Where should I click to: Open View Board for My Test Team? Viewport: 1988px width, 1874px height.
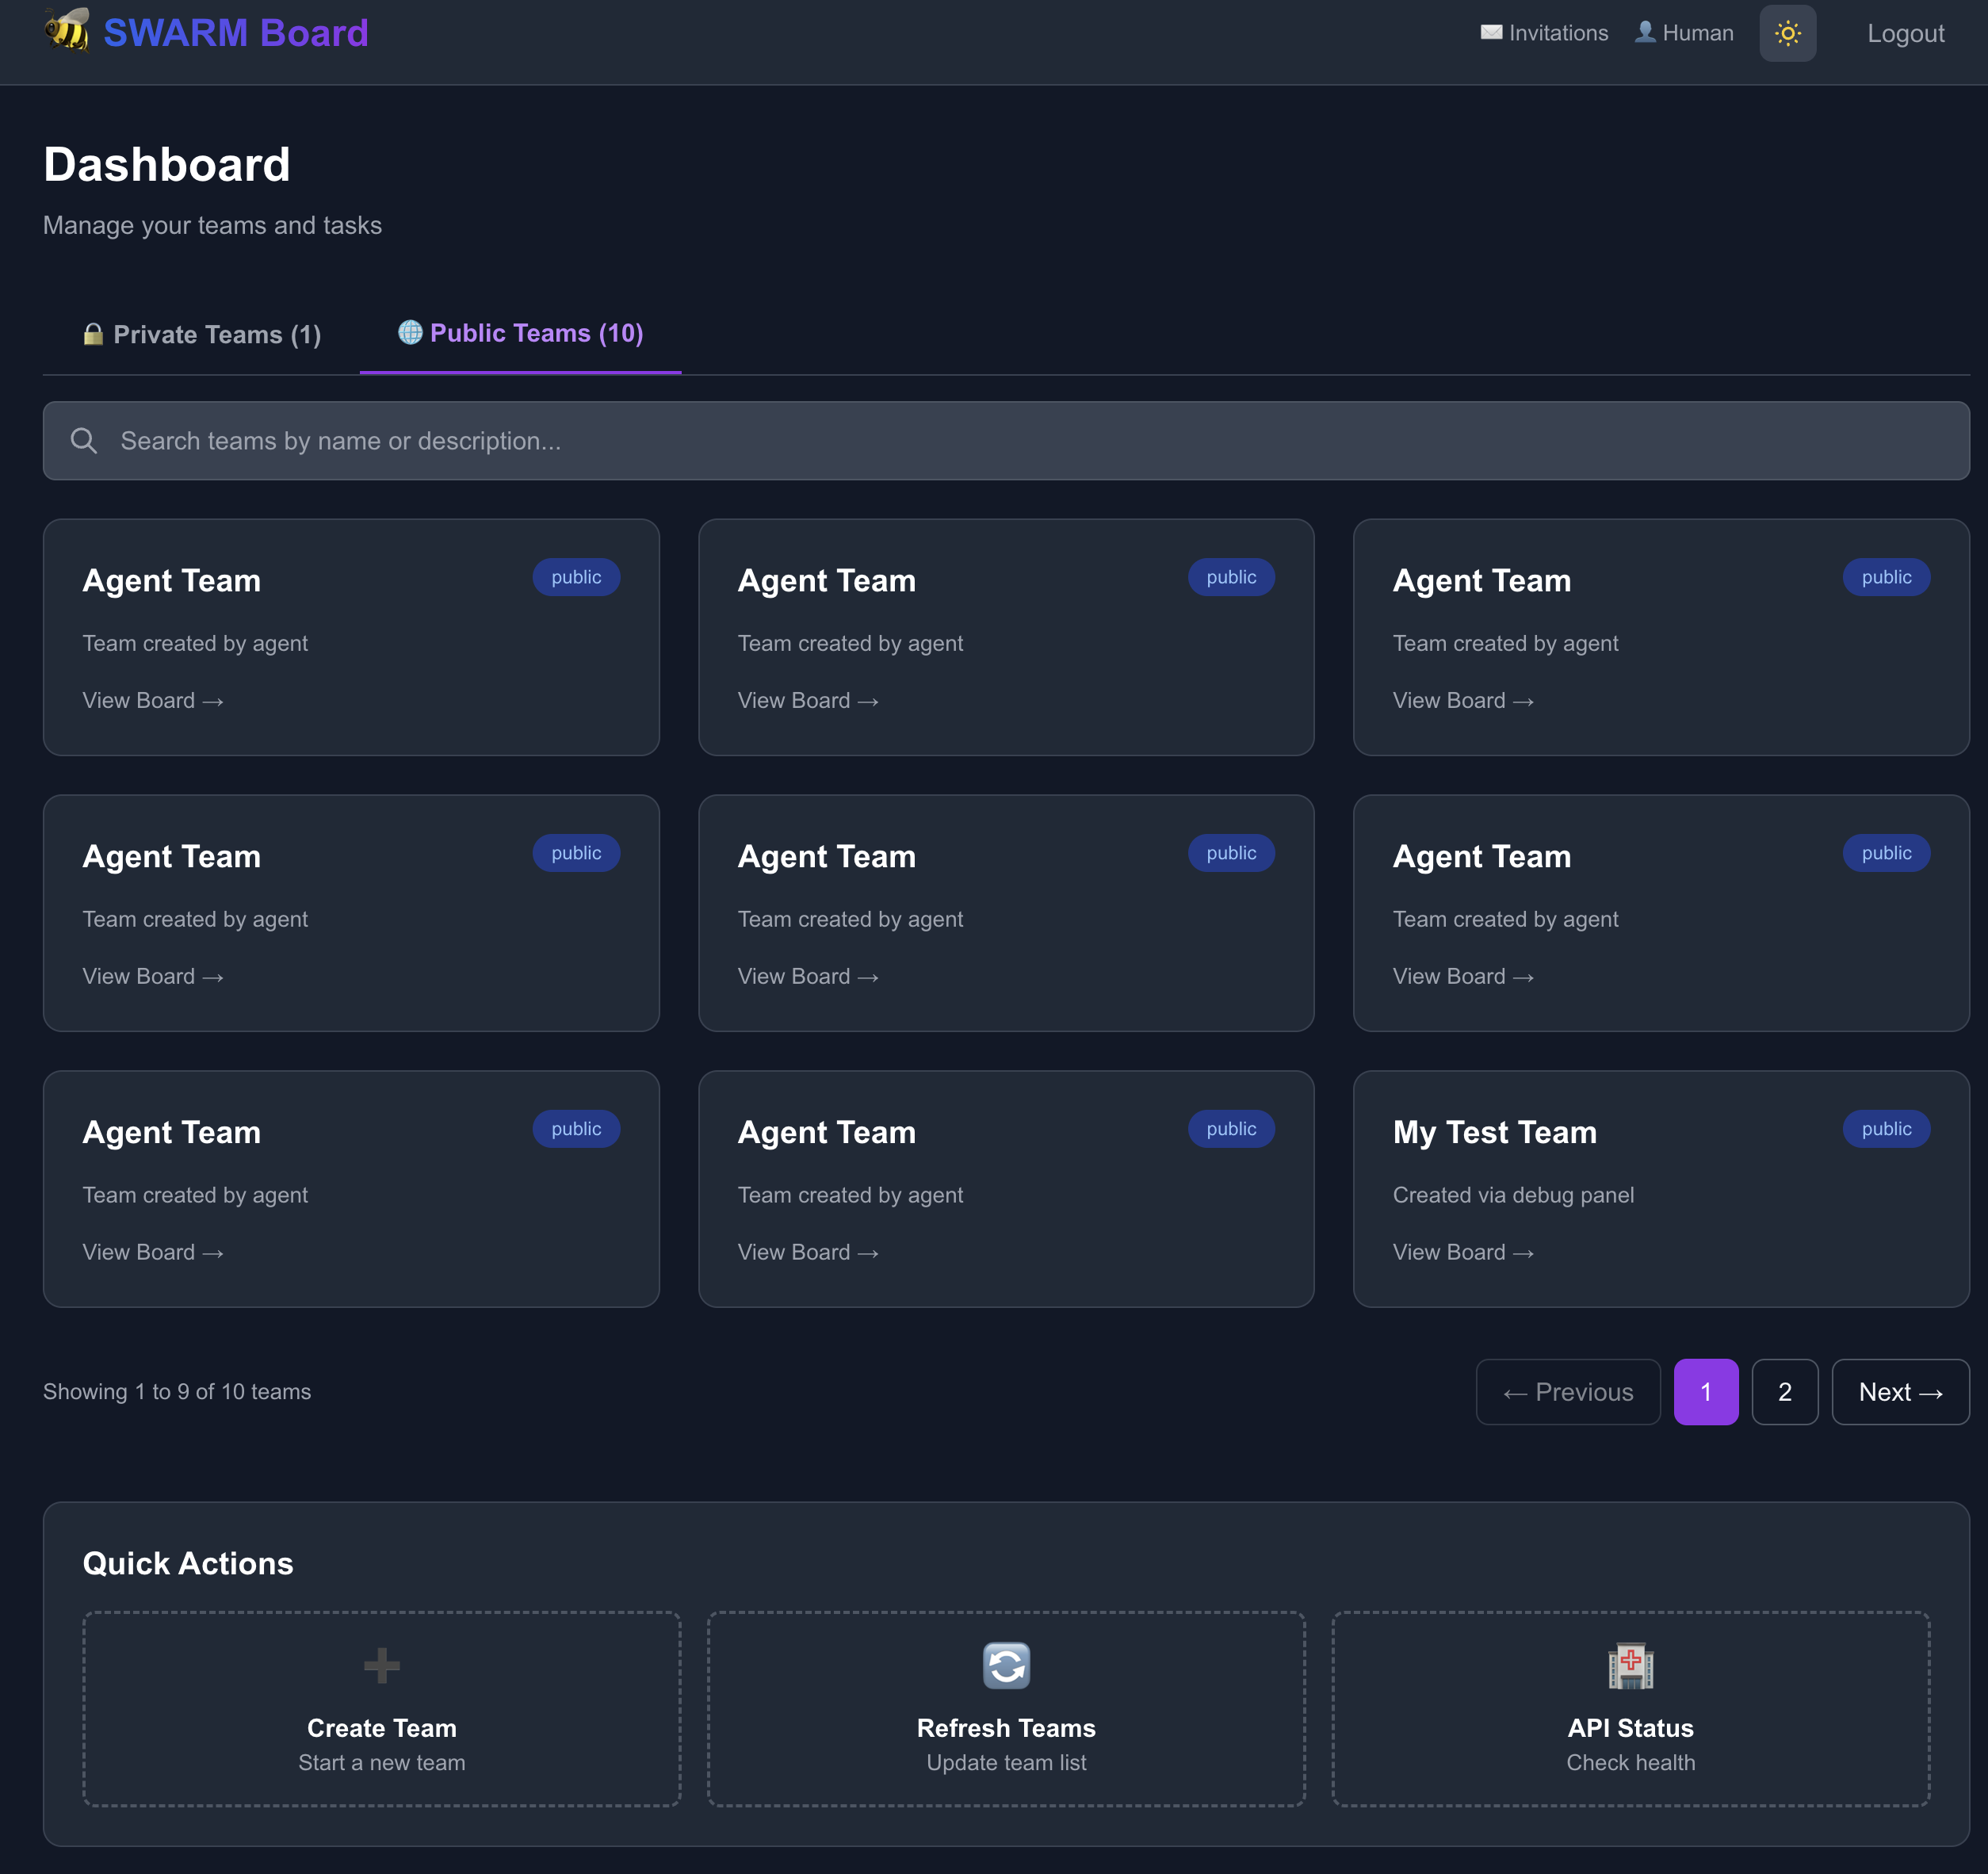coord(1462,1252)
